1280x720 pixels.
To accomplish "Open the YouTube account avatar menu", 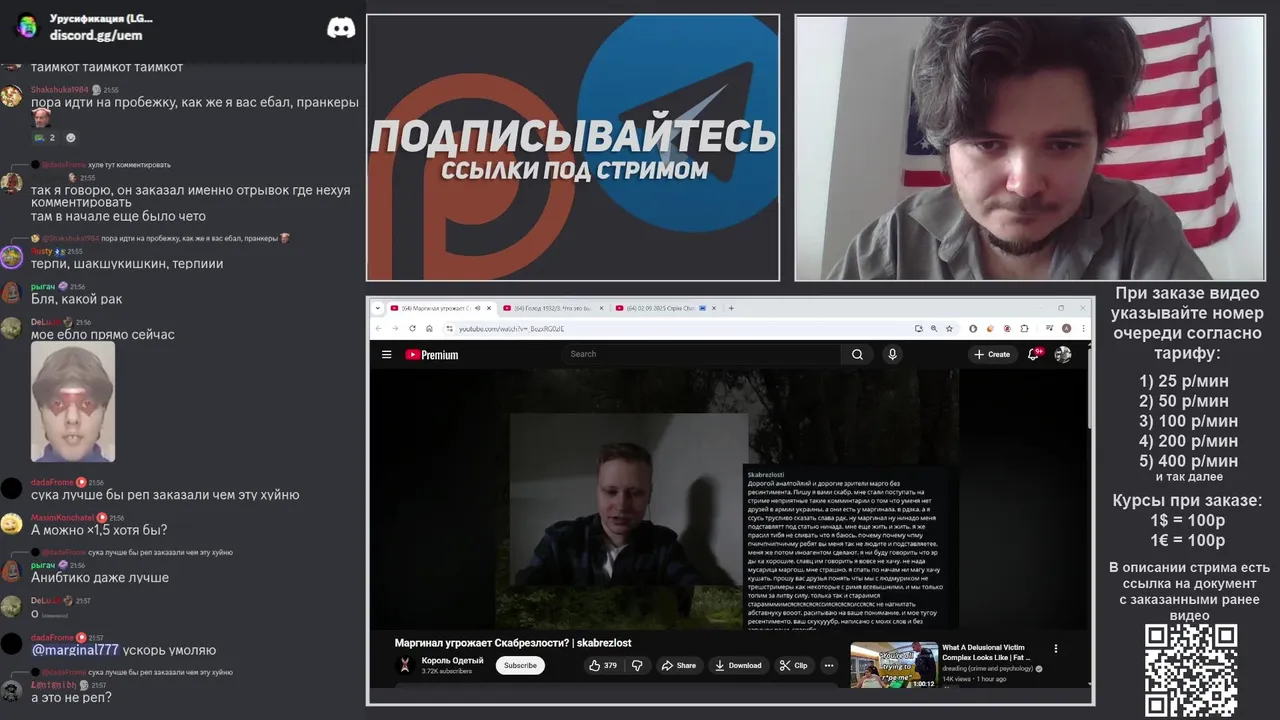I will pyautogui.click(x=1063, y=354).
